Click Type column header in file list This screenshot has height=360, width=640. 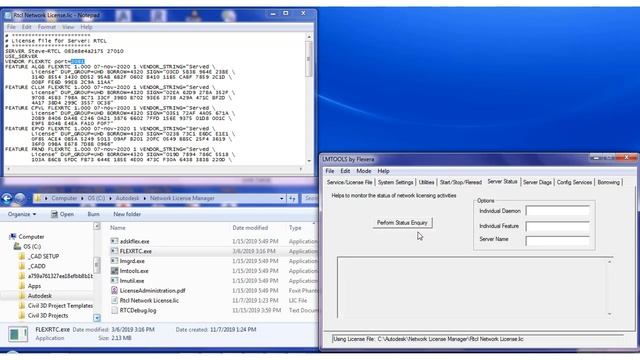click(295, 228)
